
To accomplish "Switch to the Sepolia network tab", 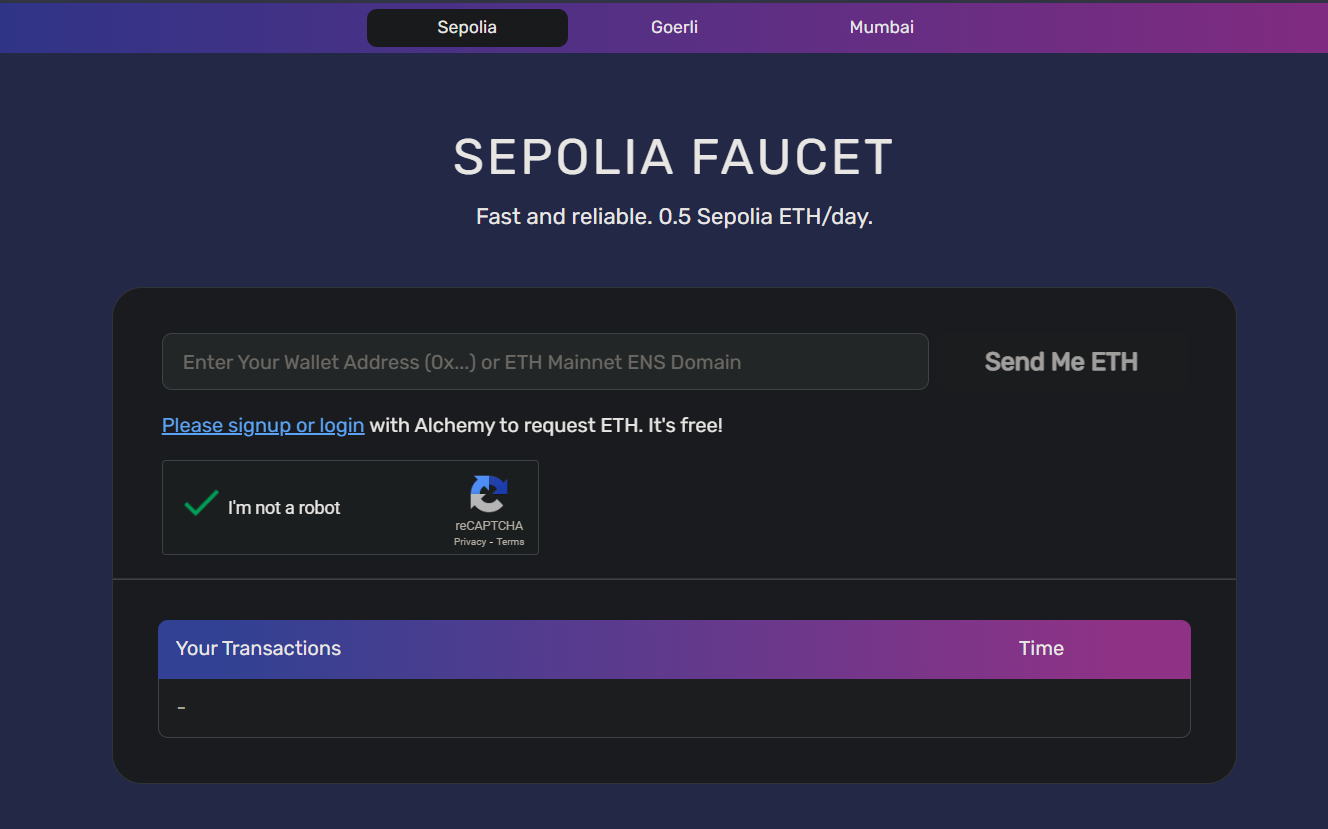I will pos(467,27).
